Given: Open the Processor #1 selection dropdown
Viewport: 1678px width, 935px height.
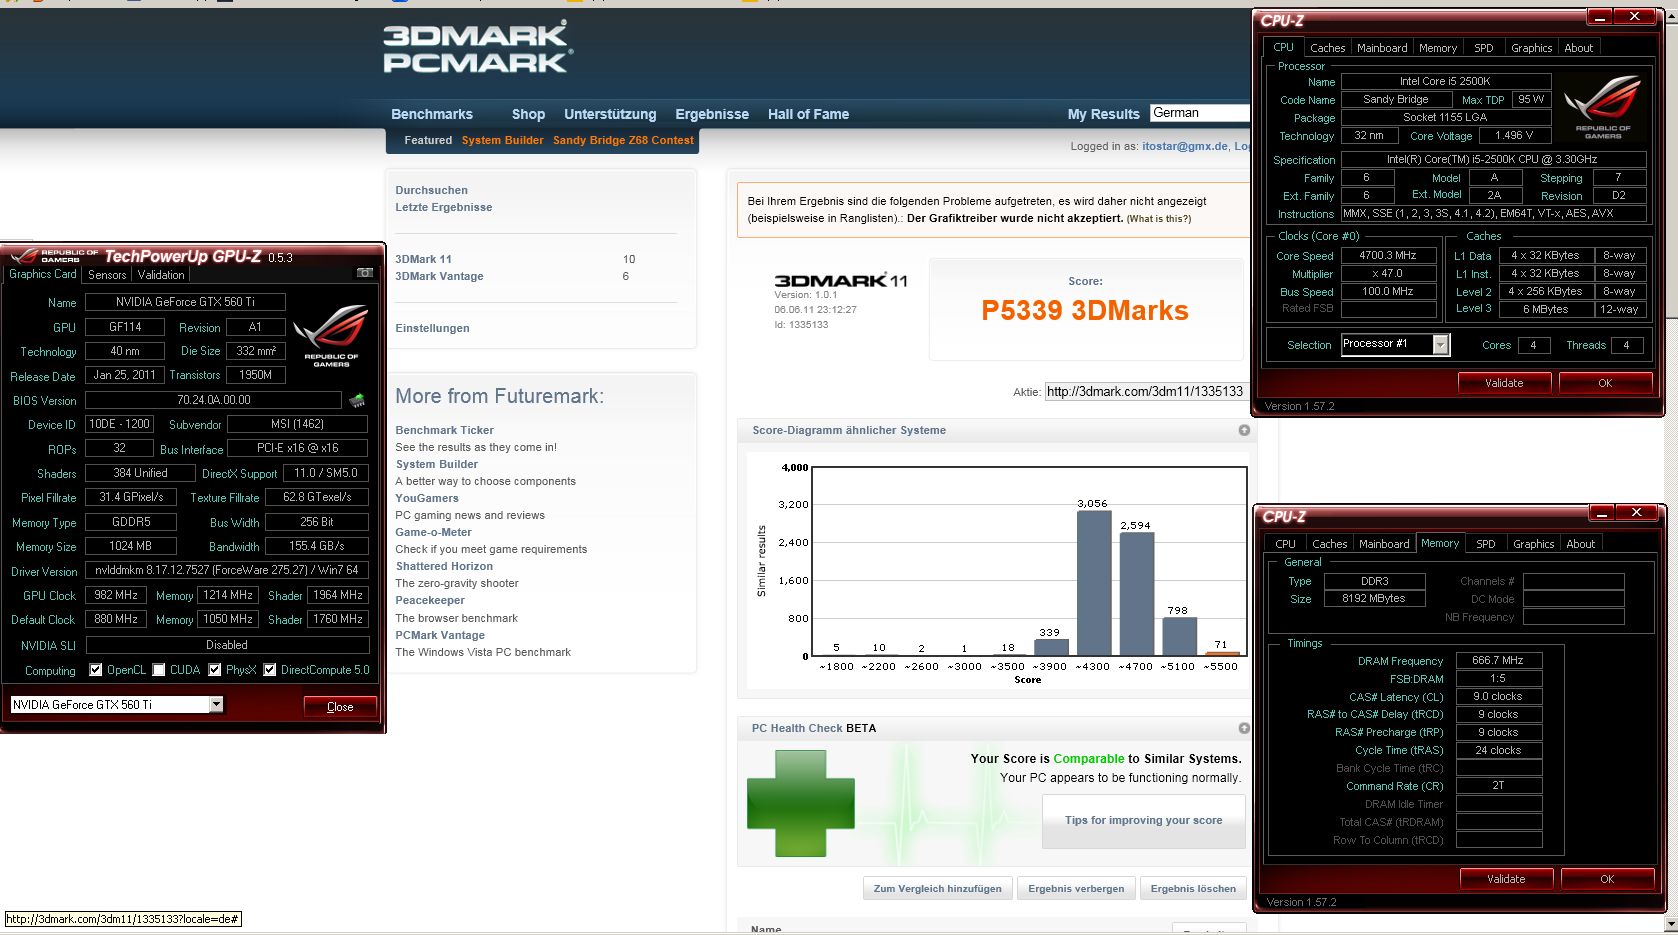Looking at the screenshot, I should (x=1441, y=345).
